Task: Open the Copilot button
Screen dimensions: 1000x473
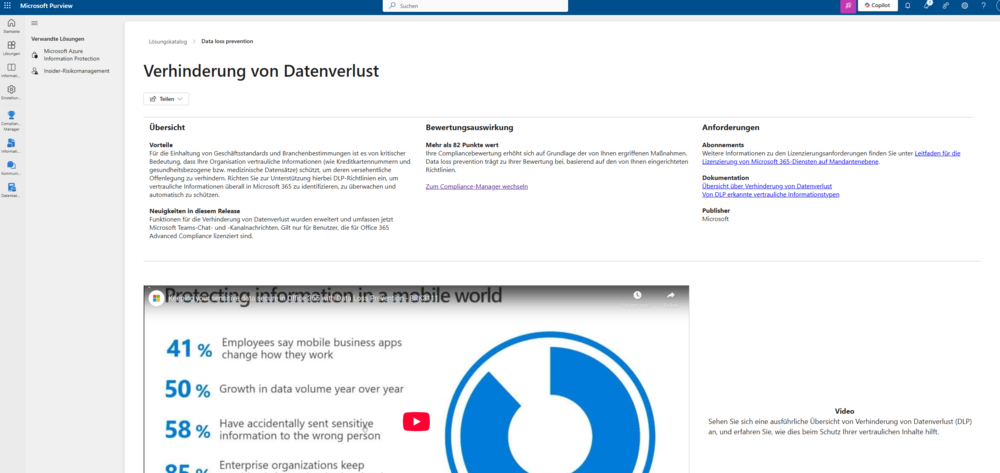Action: coord(877,5)
